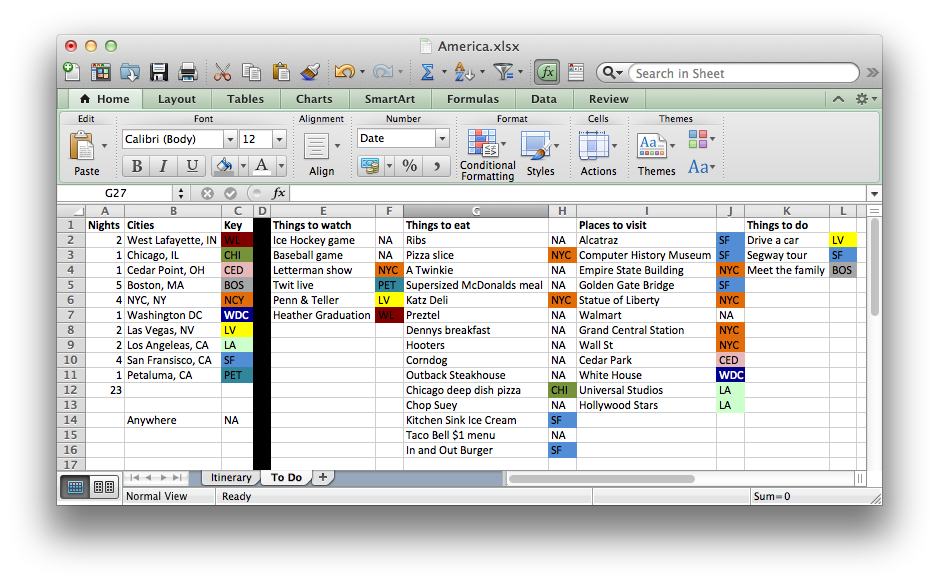
Task: Apply a filter using the funnel icon
Action: (504, 72)
